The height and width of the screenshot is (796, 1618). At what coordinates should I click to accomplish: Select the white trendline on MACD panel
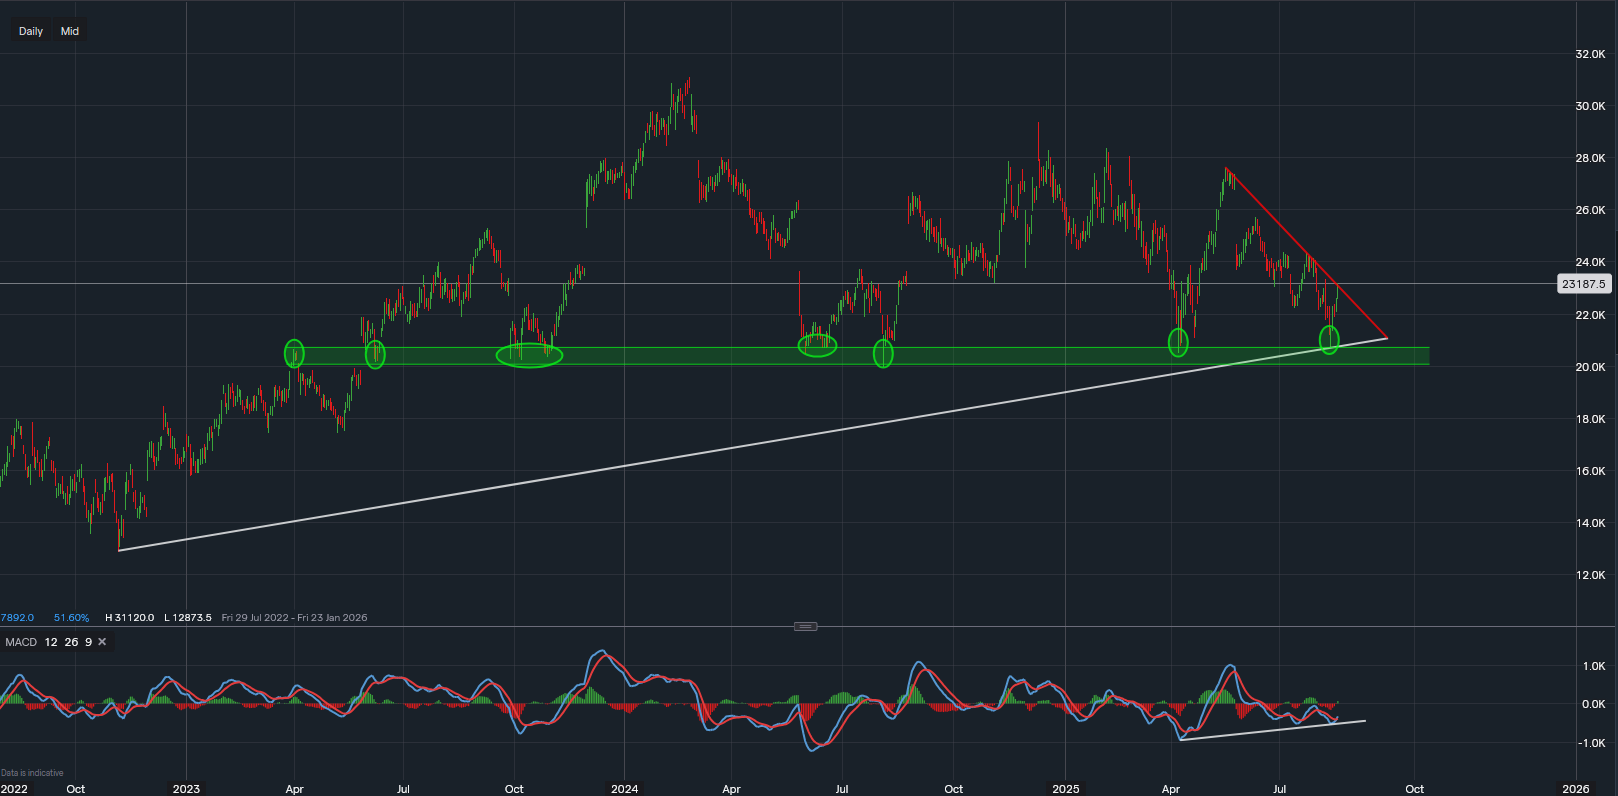tap(1270, 730)
